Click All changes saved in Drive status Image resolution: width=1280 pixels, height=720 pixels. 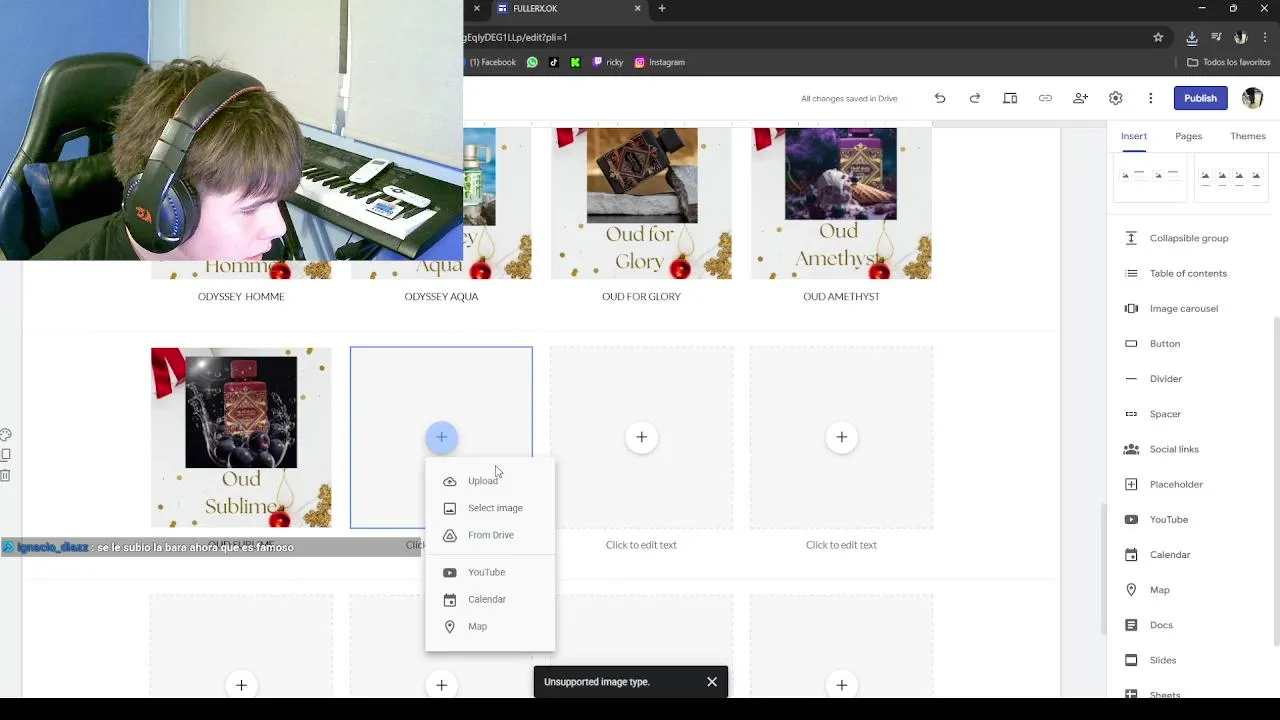coord(849,98)
